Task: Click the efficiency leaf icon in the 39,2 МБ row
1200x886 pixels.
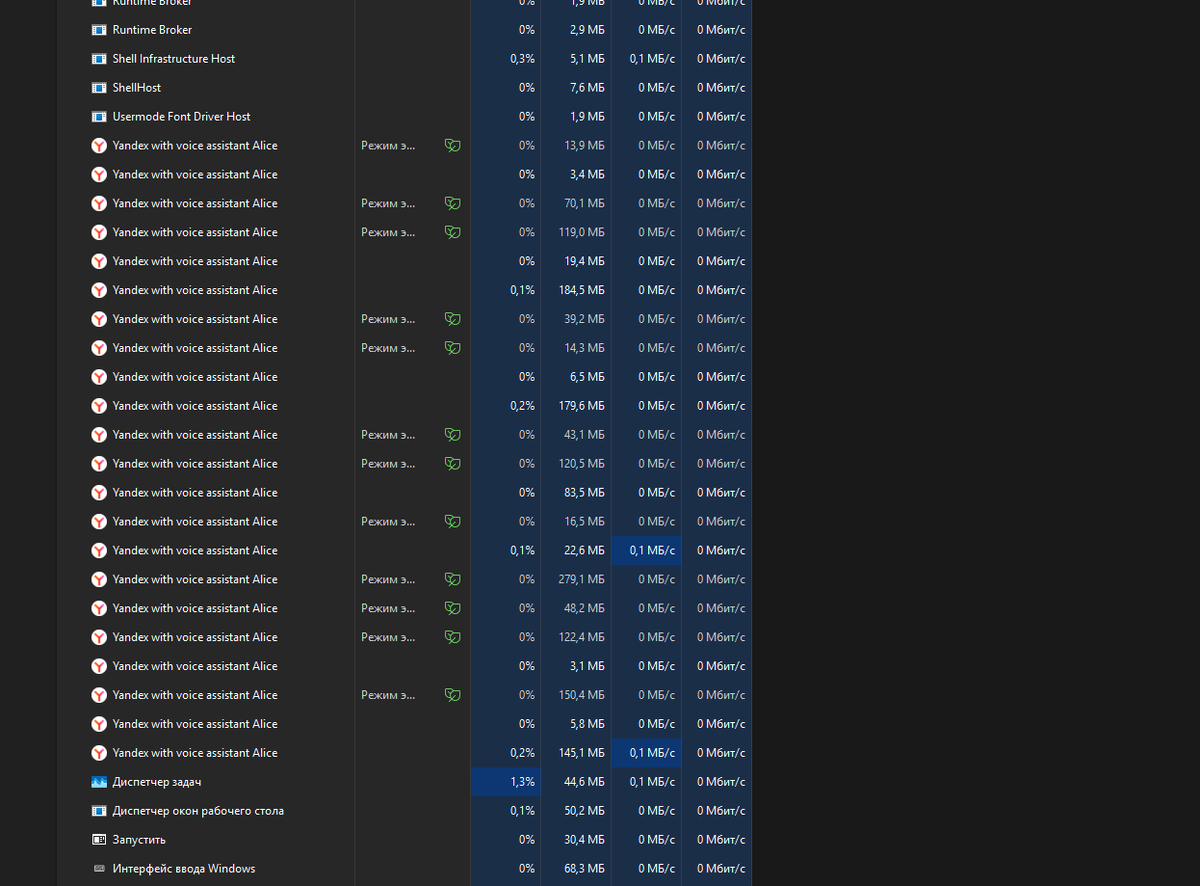Action: tap(453, 319)
